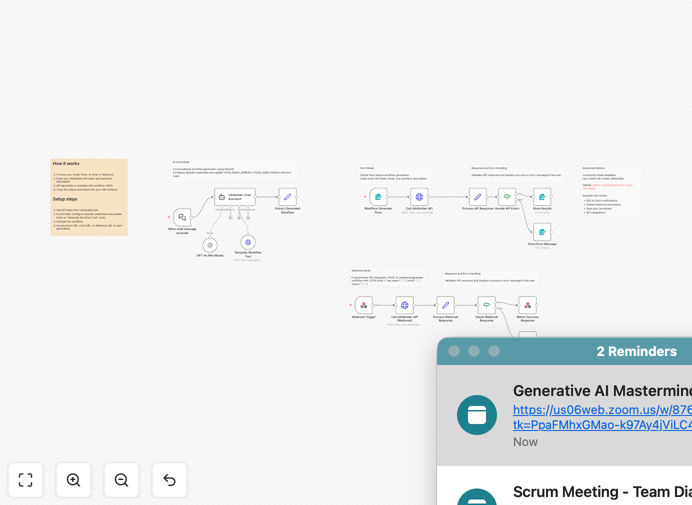
Task: Click the Now timestamp on first reminder
Action: tap(525, 442)
